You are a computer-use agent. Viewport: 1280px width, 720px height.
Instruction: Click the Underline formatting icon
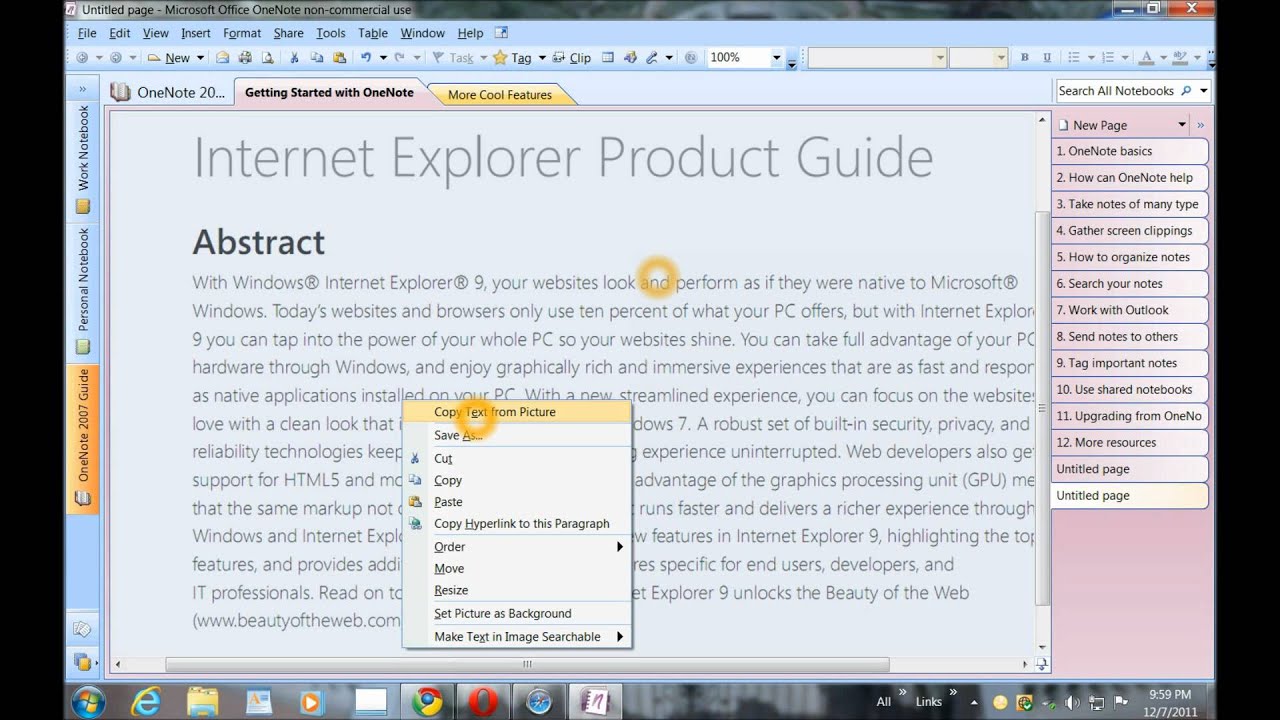pos(1047,58)
